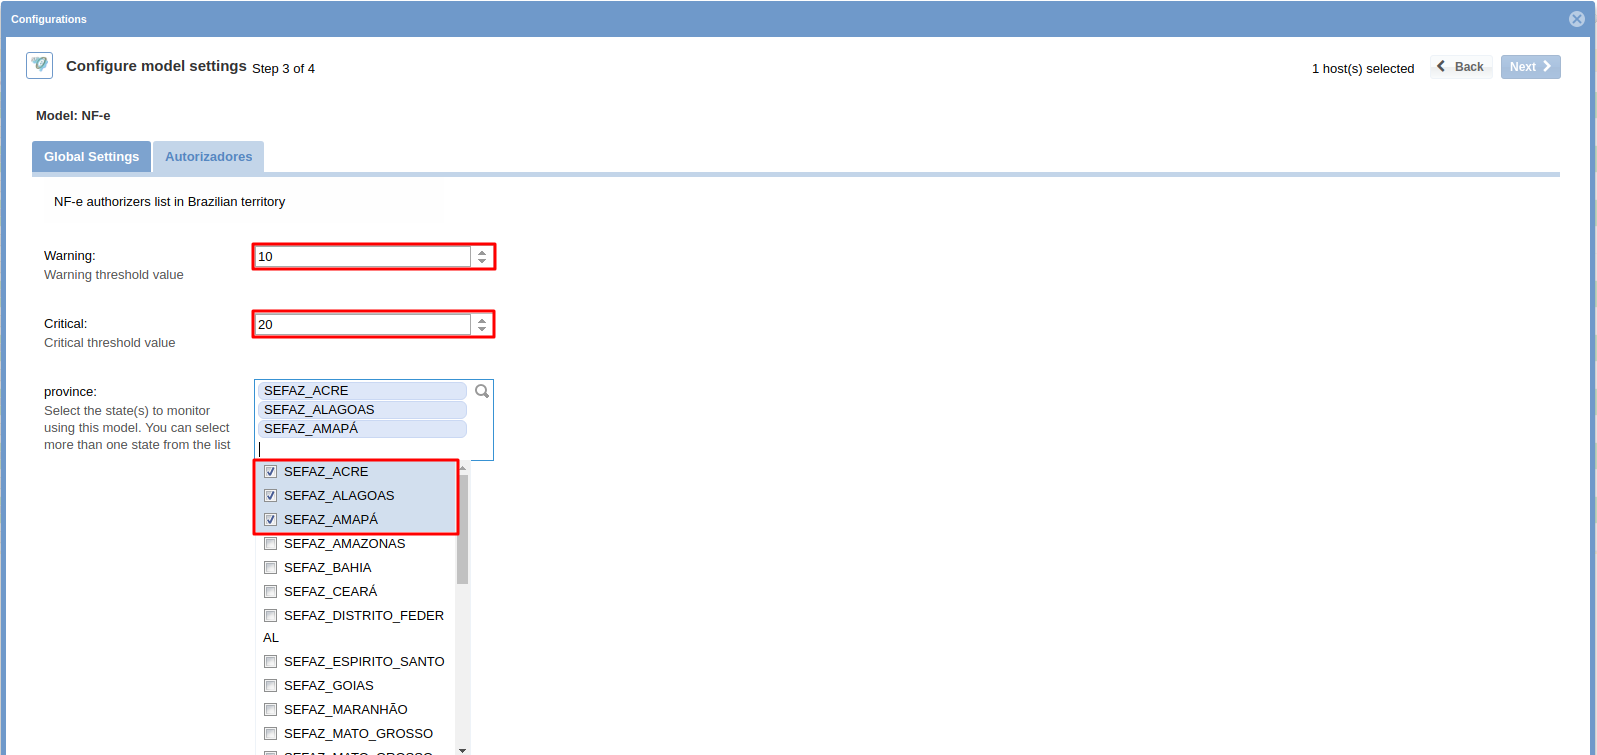Click the magnifier icon in province field
Image resolution: width=1597 pixels, height=755 pixels.
482,391
